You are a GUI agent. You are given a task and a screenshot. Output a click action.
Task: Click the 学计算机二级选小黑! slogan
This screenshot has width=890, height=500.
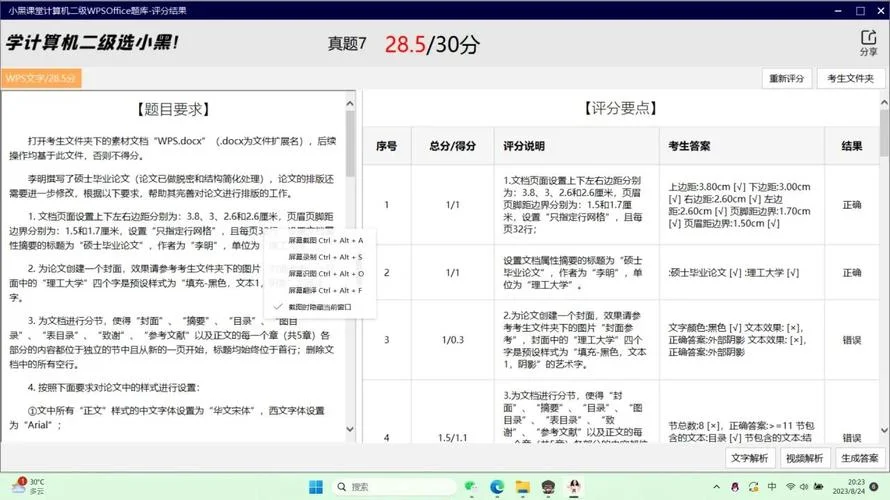coord(93,42)
